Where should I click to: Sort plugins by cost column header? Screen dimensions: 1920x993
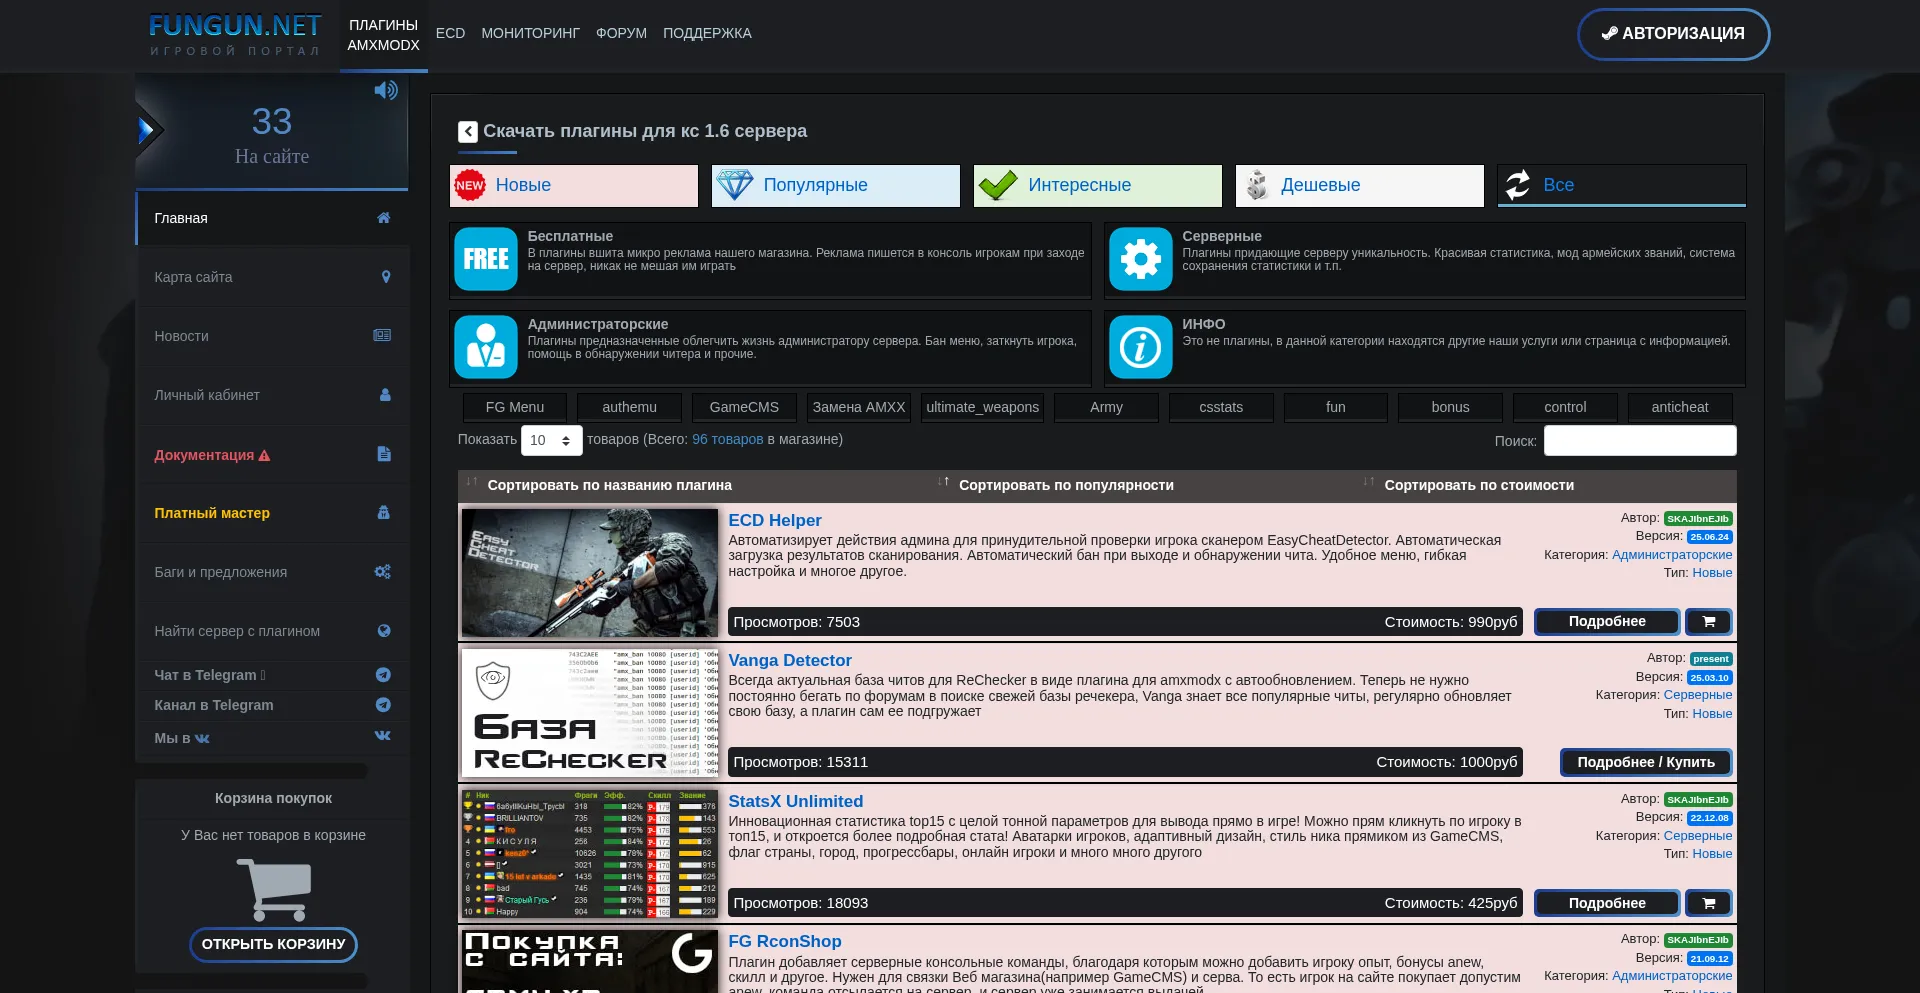[1478, 485]
